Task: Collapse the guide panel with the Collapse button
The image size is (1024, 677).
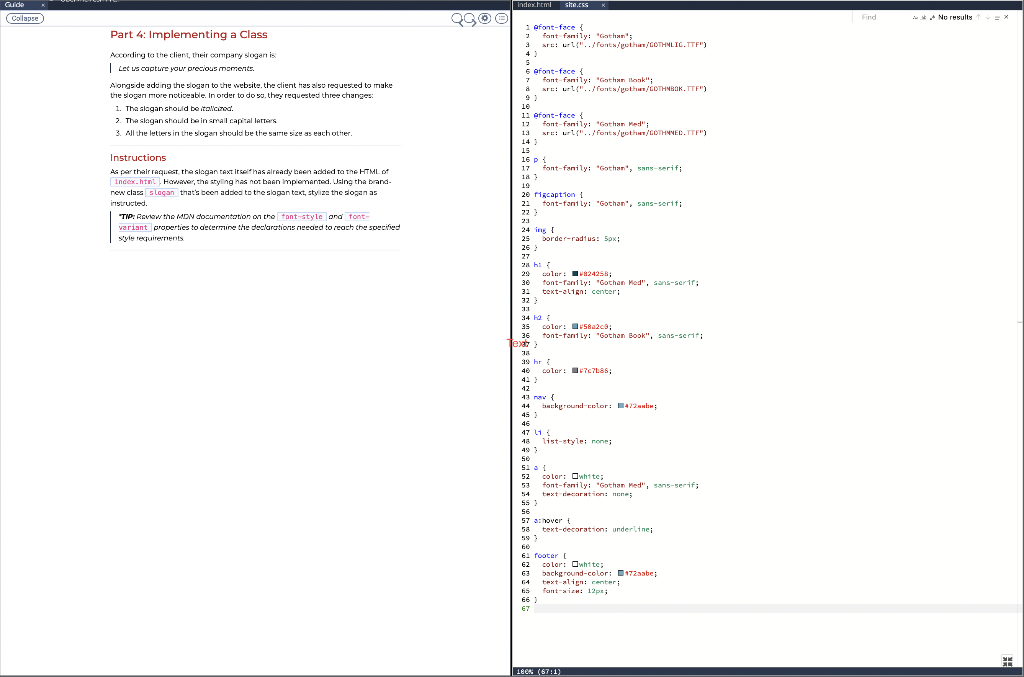Action: (24, 18)
